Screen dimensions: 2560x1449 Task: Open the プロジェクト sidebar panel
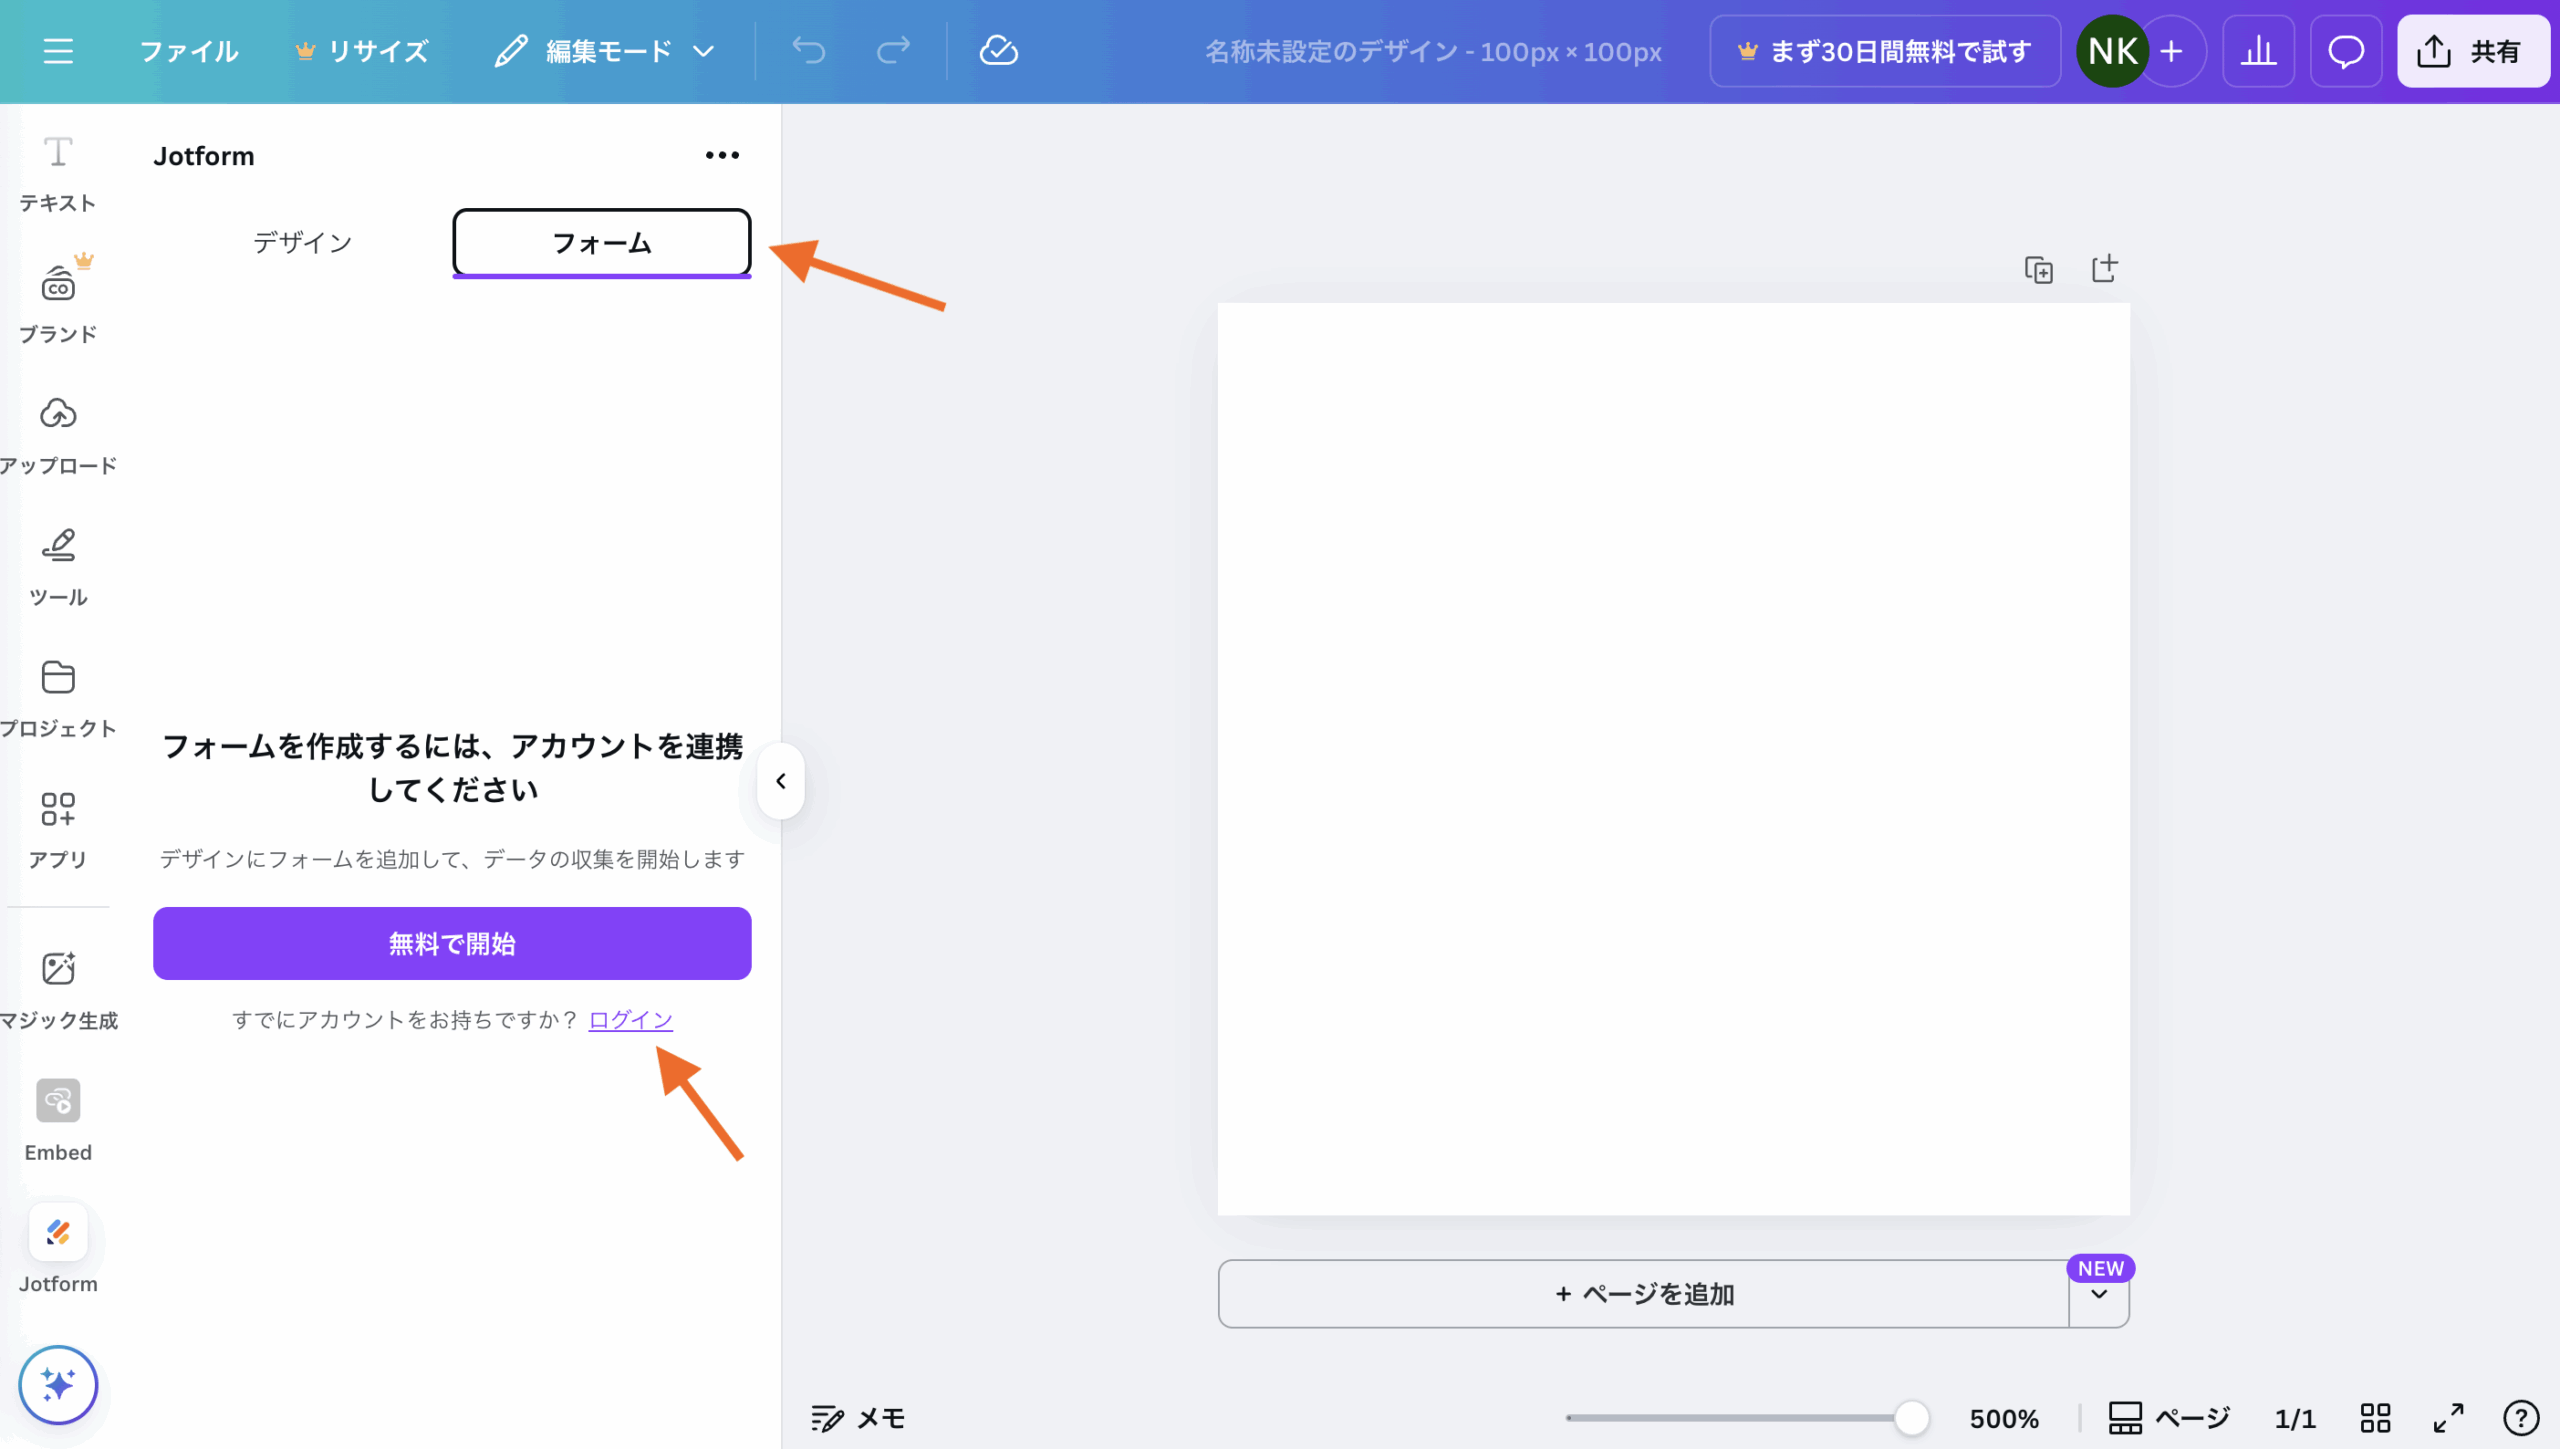pos(58,699)
